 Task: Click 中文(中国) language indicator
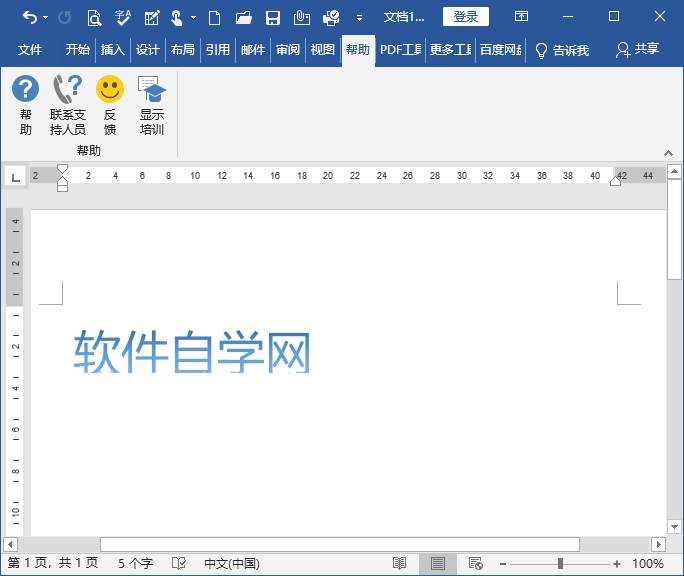click(232, 563)
